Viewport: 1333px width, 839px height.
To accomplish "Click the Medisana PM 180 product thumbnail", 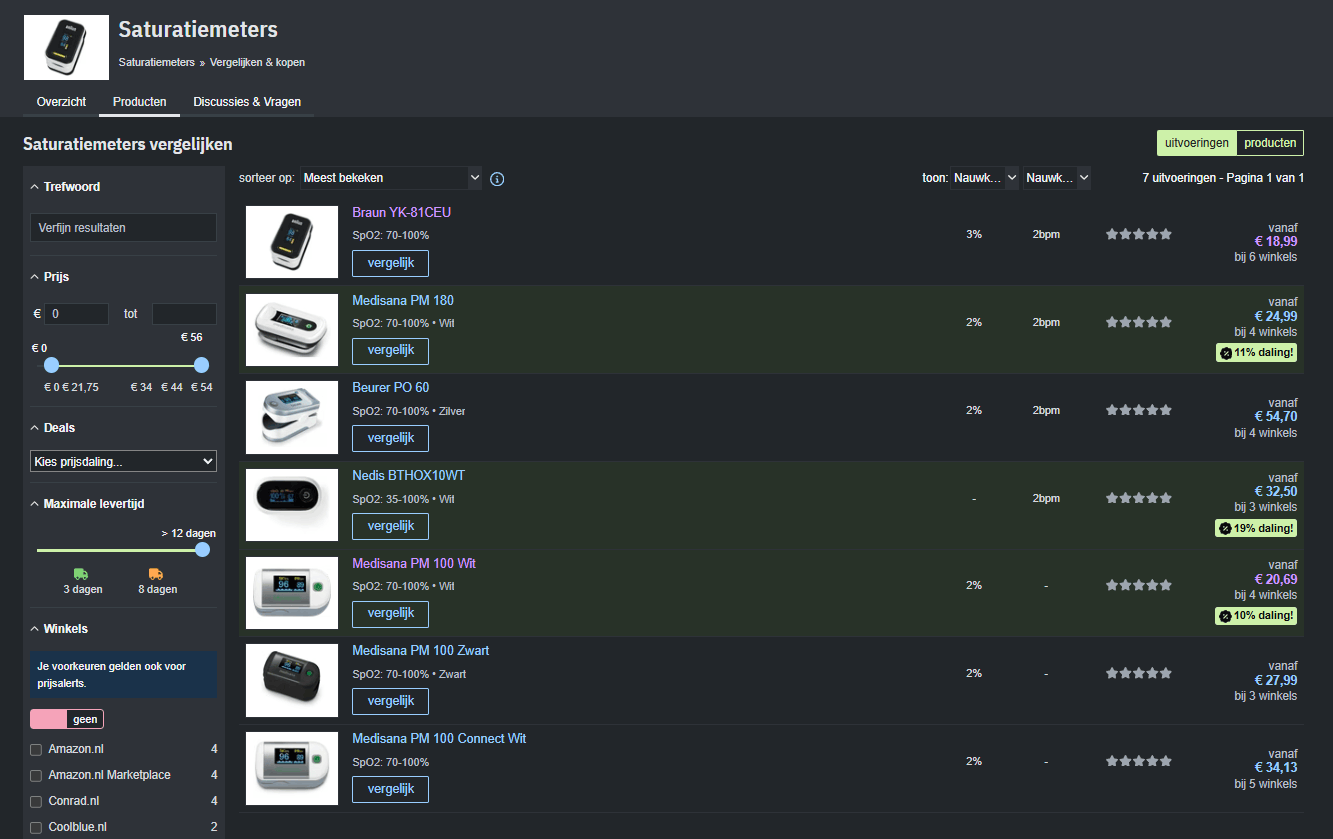I will point(292,330).
